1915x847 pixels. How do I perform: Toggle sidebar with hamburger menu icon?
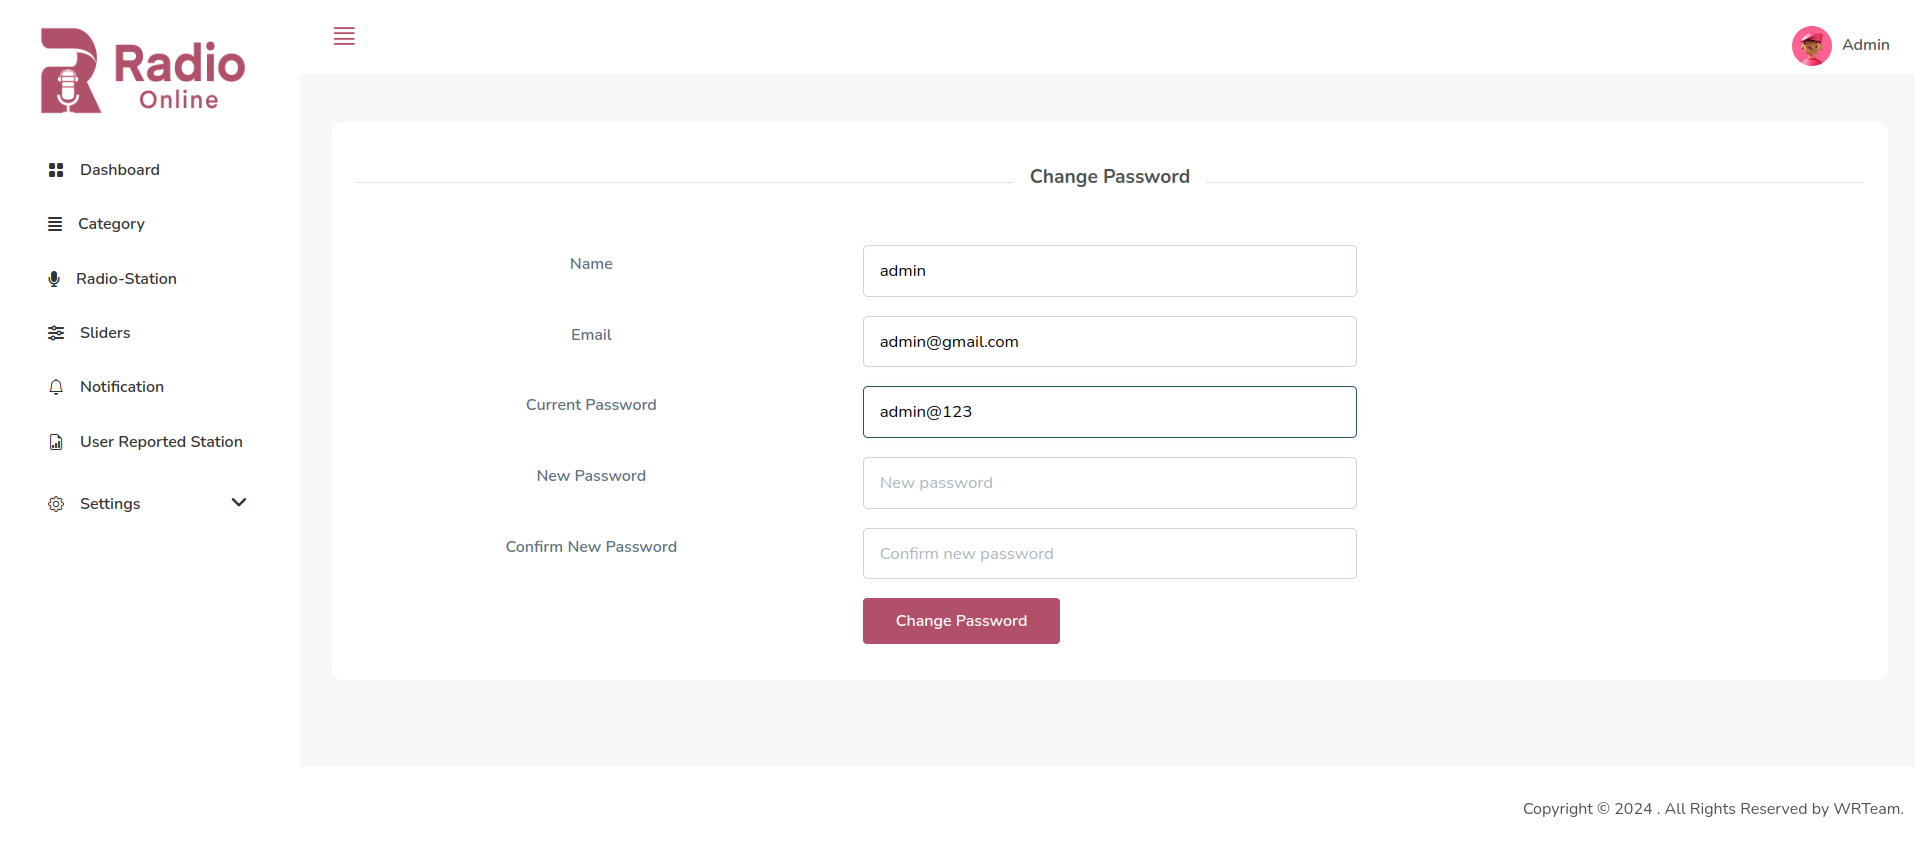point(344,36)
